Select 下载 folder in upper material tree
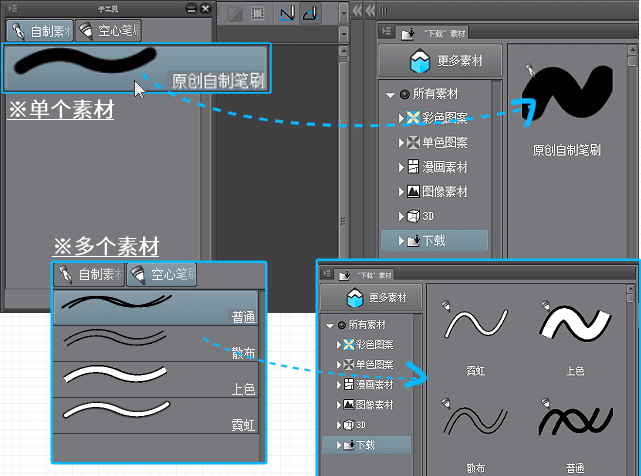 [434, 240]
